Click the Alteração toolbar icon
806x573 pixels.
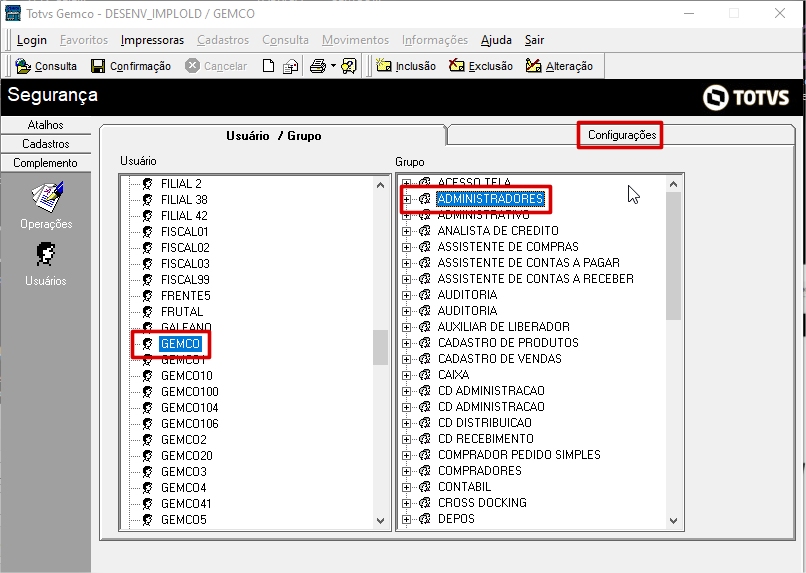tap(534, 65)
